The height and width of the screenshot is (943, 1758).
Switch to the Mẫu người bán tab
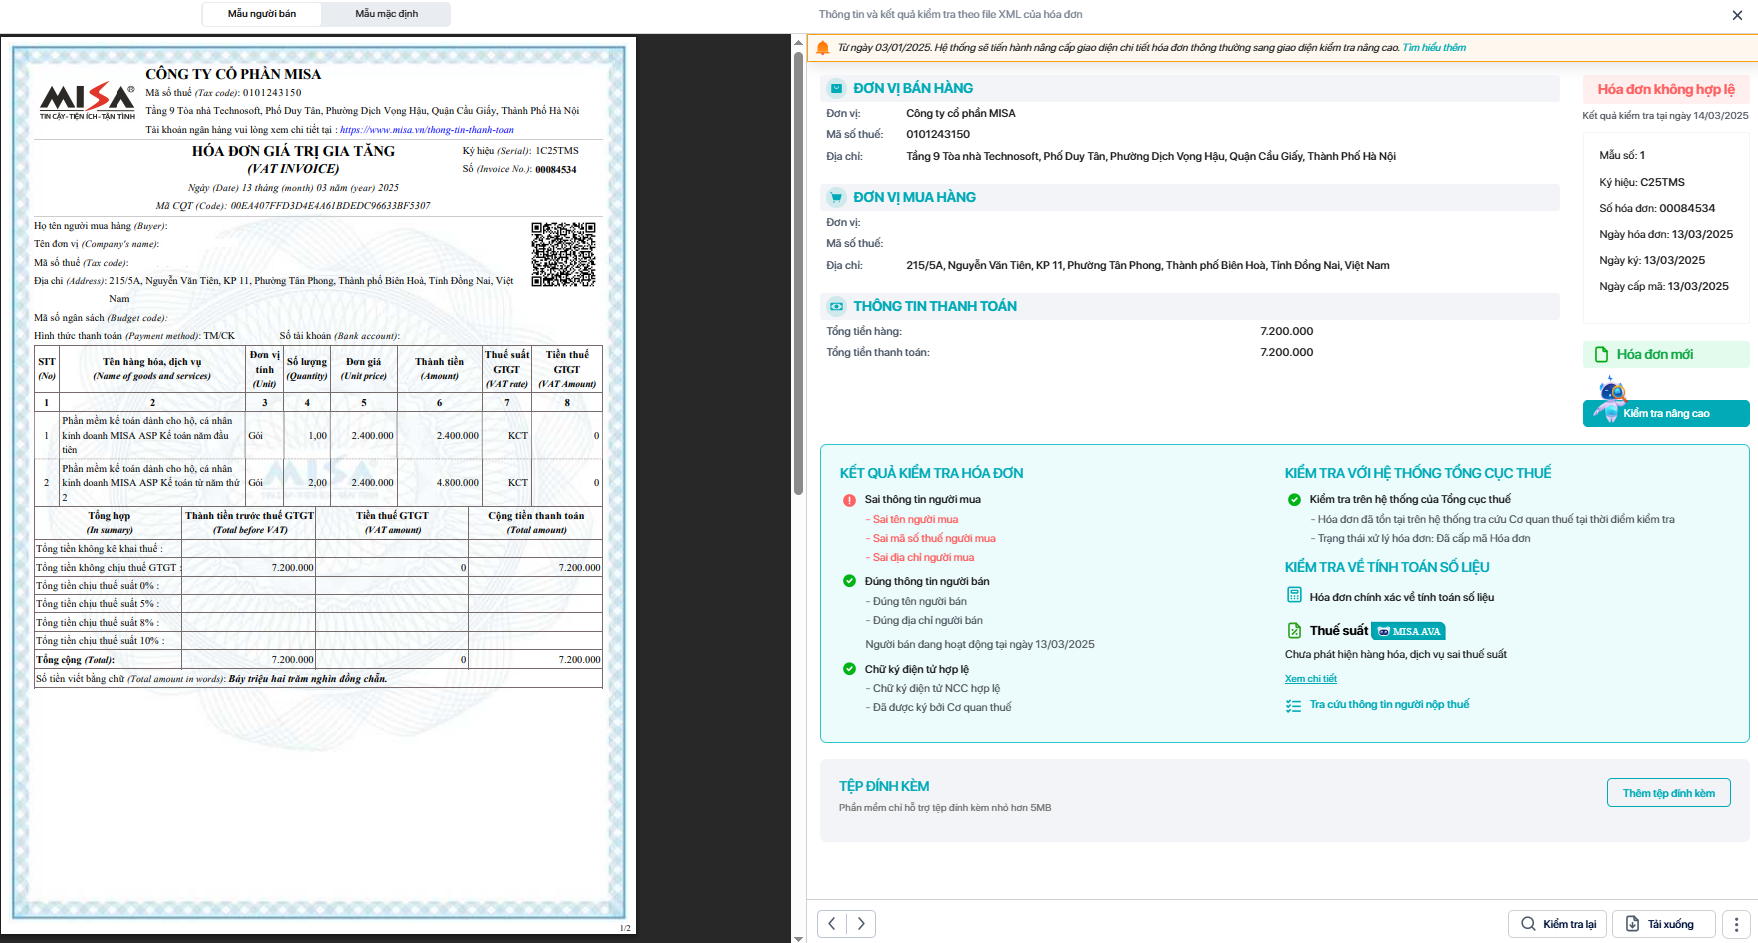(x=262, y=14)
